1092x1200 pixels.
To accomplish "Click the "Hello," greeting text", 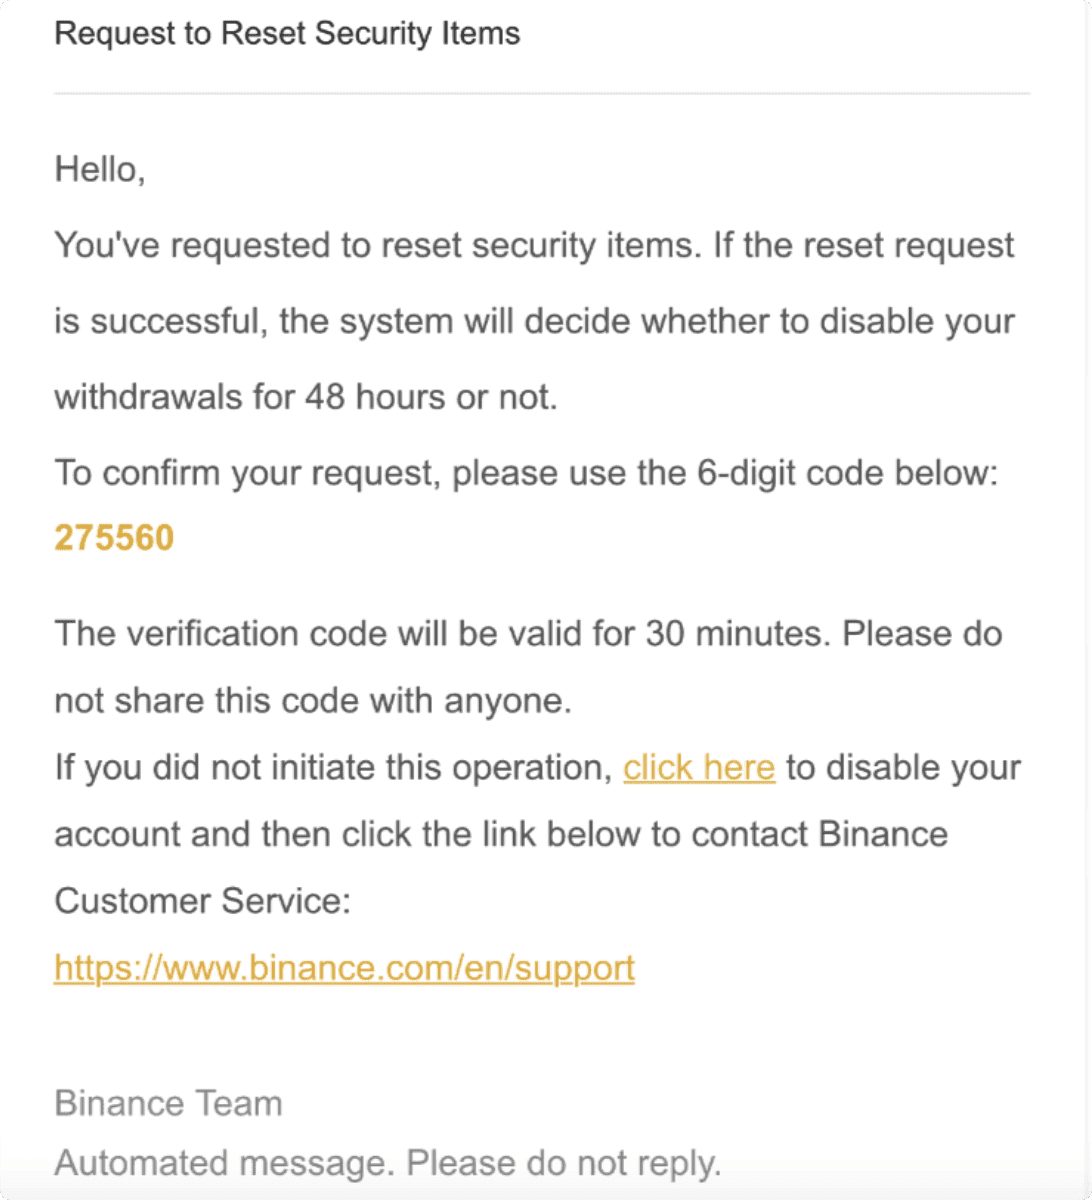I will [x=100, y=170].
